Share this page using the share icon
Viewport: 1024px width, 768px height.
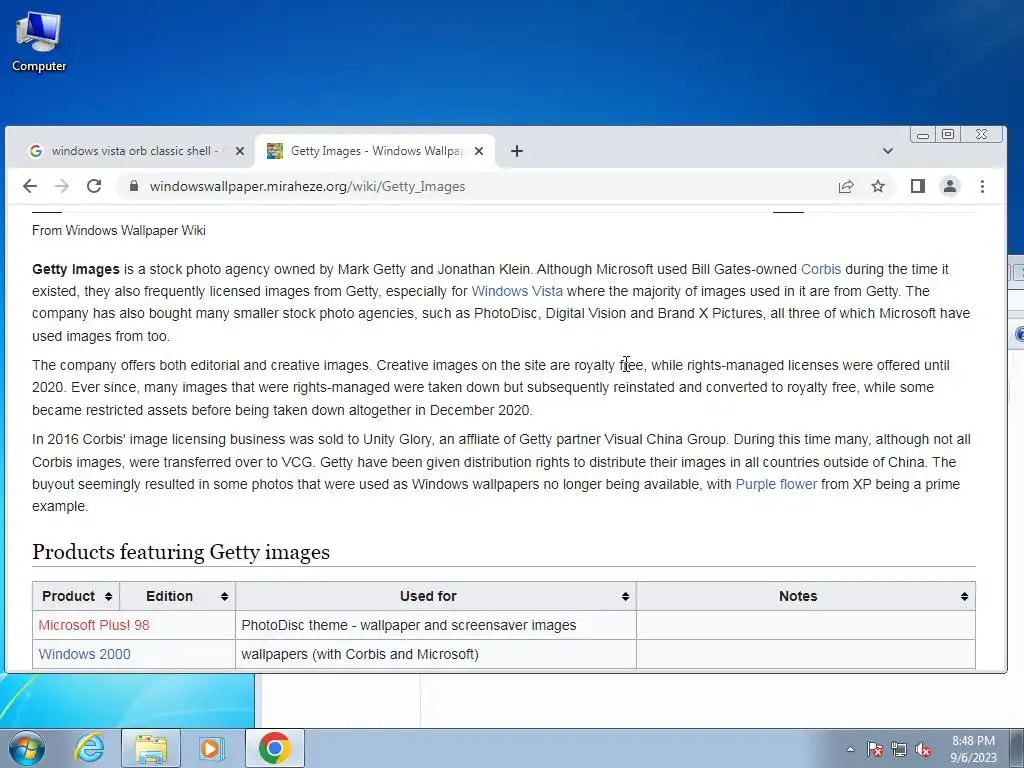(x=846, y=187)
